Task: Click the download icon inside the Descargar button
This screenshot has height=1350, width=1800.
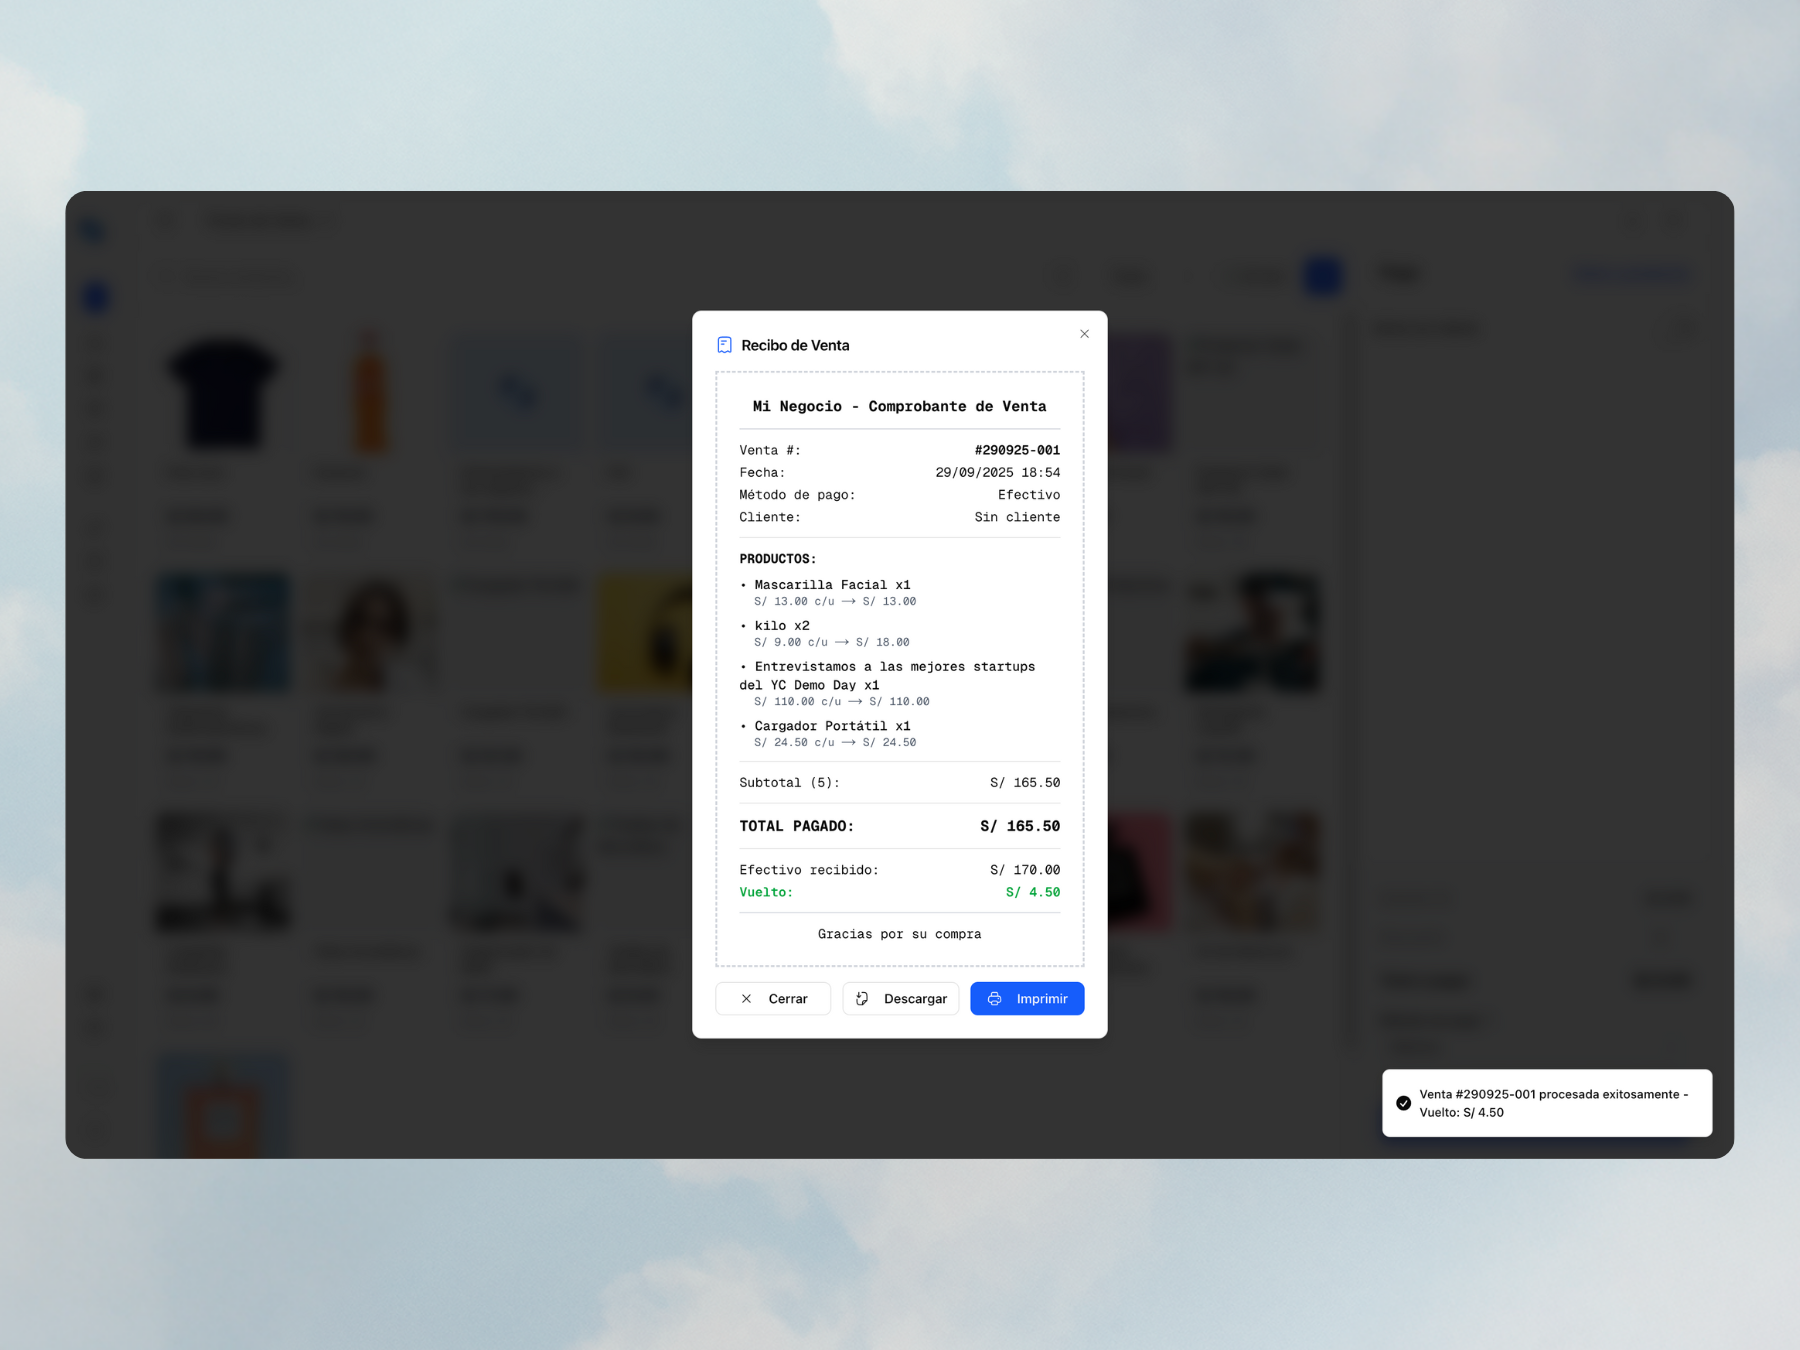Action: (862, 998)
